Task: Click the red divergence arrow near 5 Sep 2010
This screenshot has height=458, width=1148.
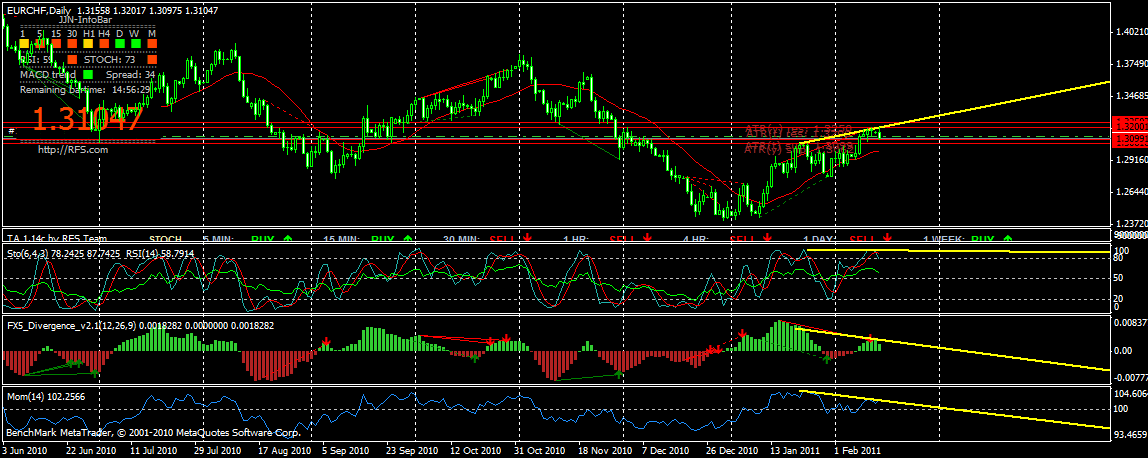Action: pos(325,341)
